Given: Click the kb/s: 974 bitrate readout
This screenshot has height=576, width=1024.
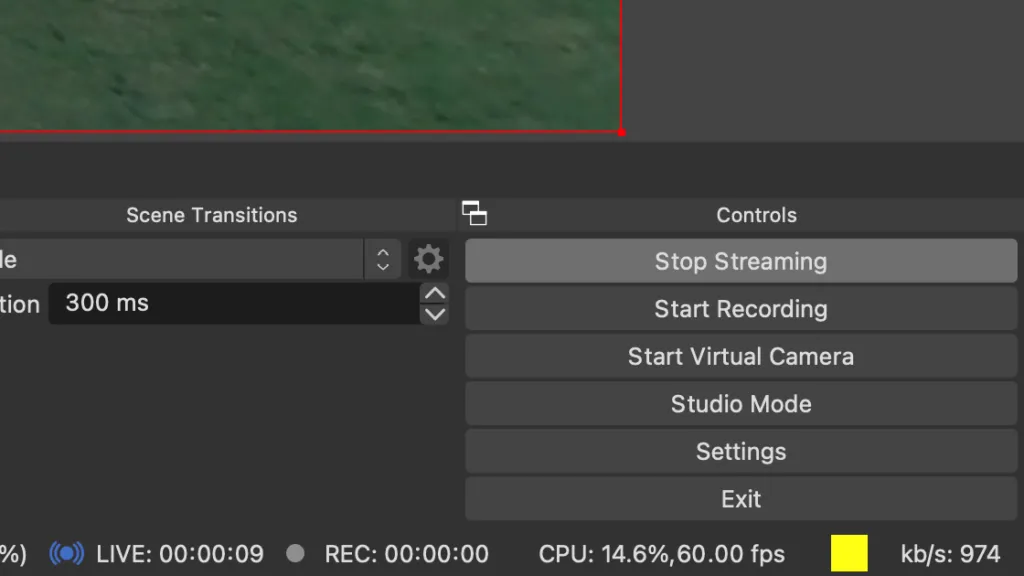Looking at the screenshot, I should point(950,554).
